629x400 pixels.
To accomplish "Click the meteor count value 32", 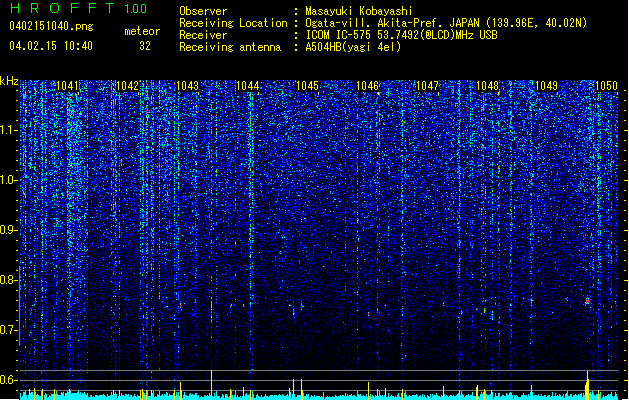I will pyautogui.click(x=145, y=46).
